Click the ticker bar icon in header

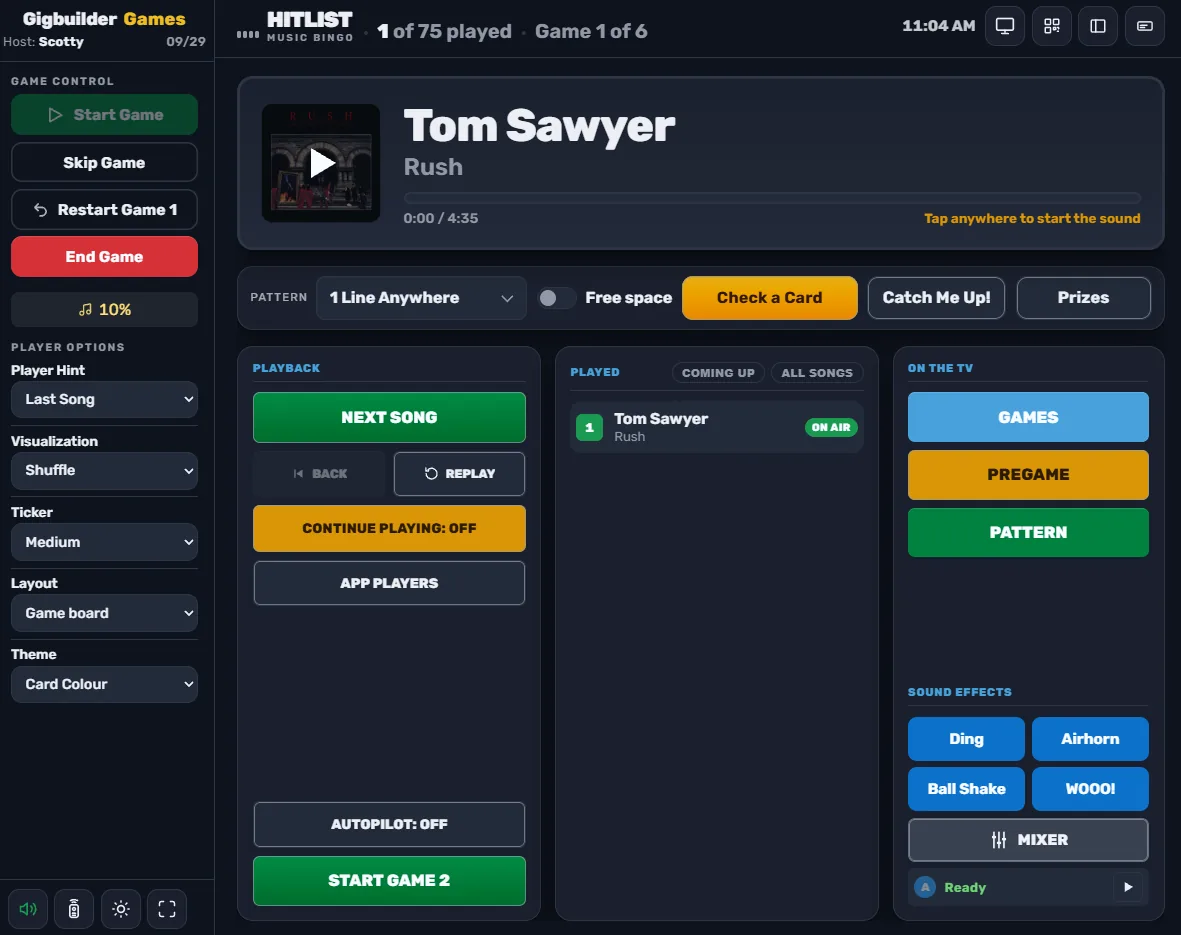pos(1145,26)
